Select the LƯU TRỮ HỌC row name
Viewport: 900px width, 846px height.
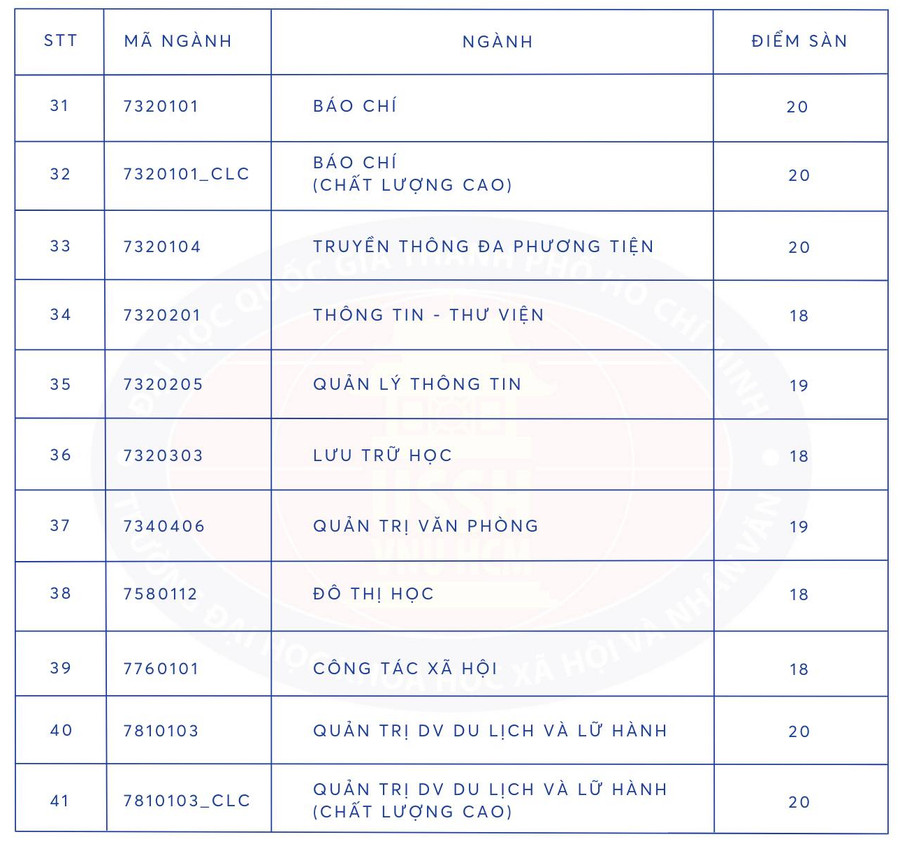point(382,455)
